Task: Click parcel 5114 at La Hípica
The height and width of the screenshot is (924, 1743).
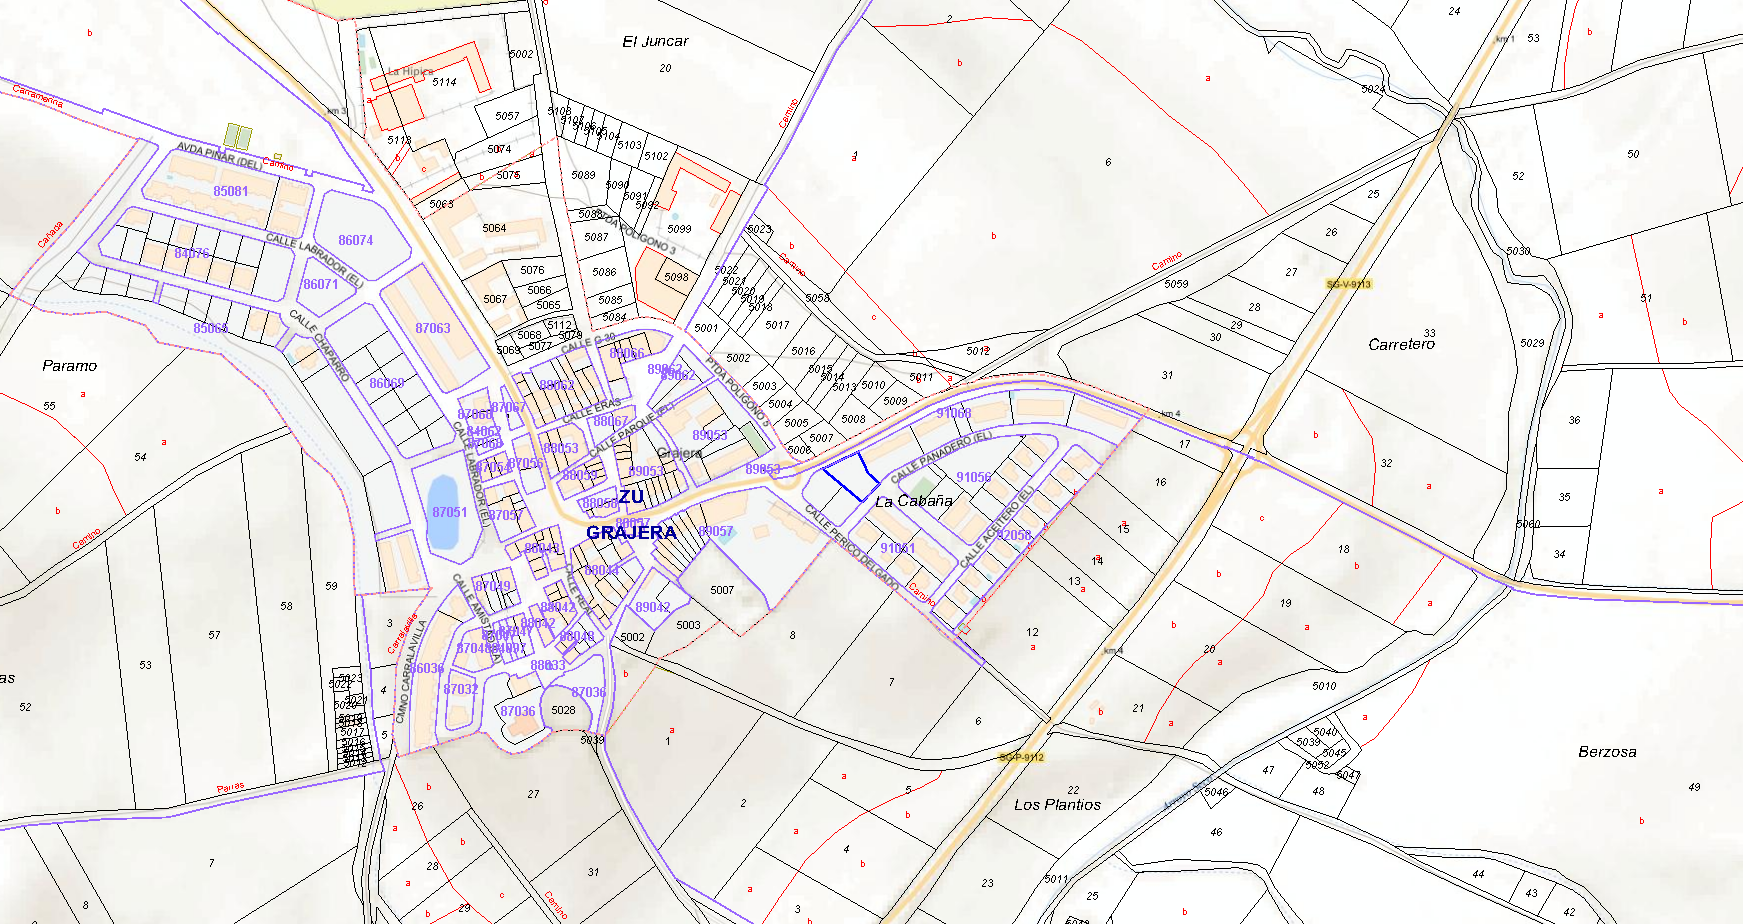Action: click(x=444, y=82)
